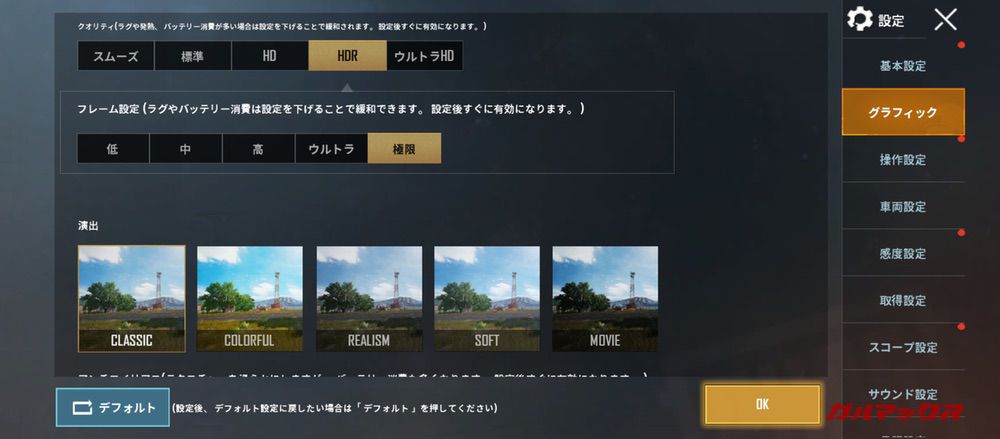This screenshot has width=1000, height=439.
Task: Close the settings screen with X
Action: pos(945,19)
